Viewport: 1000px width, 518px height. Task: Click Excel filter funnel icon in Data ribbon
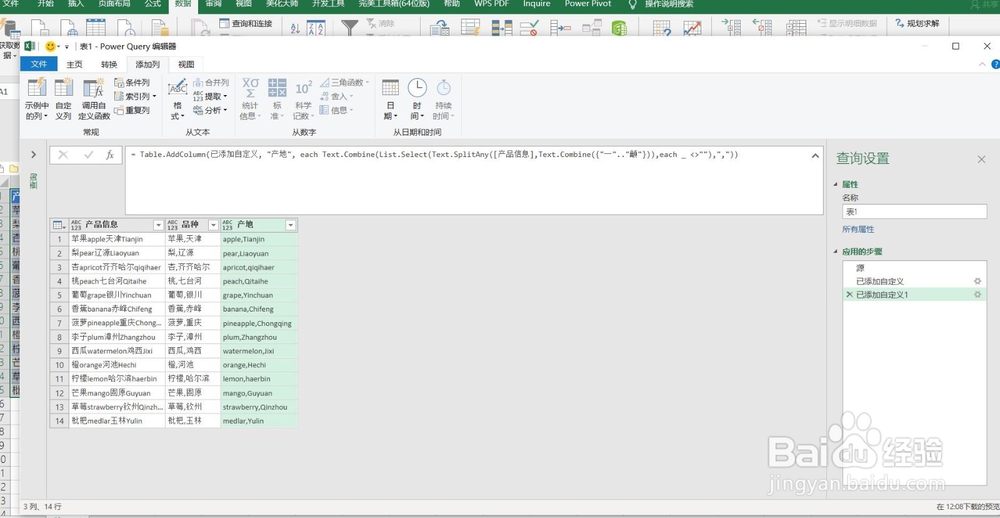point(349,27)
